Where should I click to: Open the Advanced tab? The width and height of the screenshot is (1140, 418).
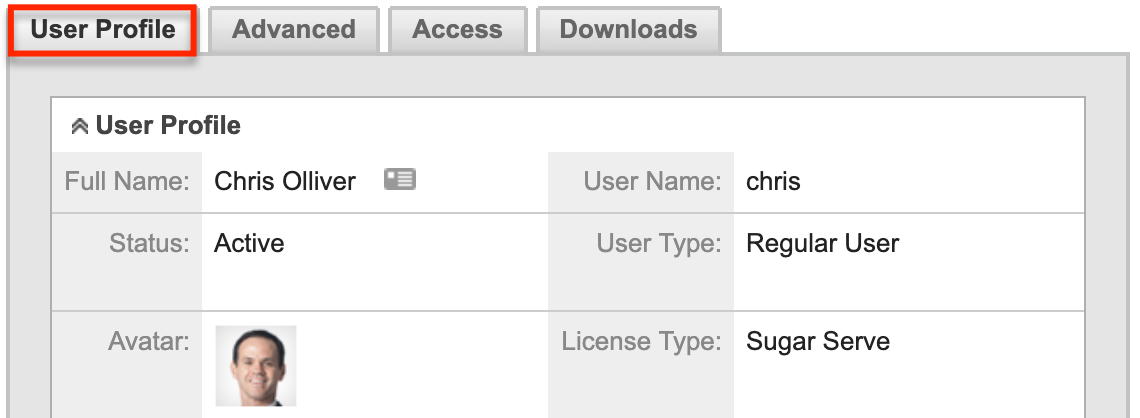(x=293, y=30)
